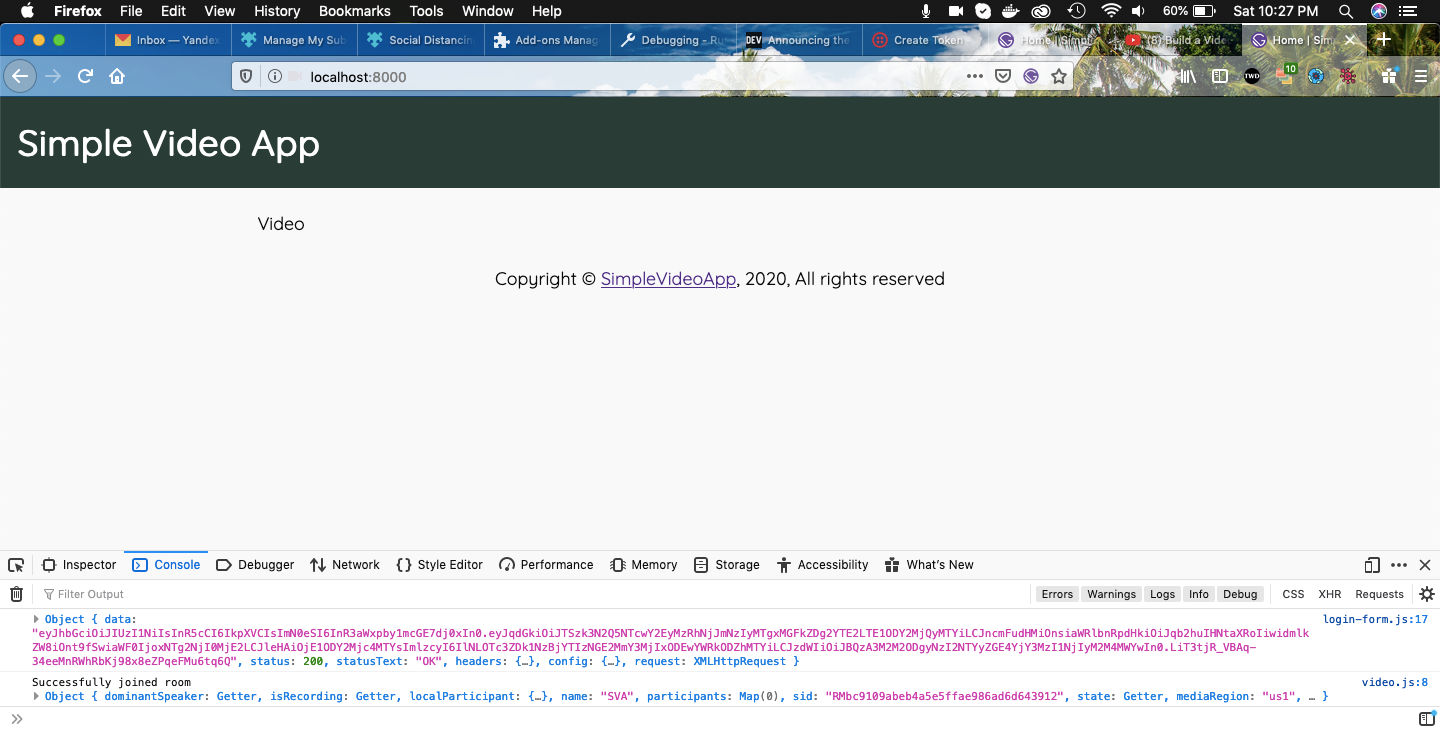Image resolution: width=1440 pixels, height=749 pixels.
Task: Open Siri from the menu bar
Action: click(x=1379, y=11)
